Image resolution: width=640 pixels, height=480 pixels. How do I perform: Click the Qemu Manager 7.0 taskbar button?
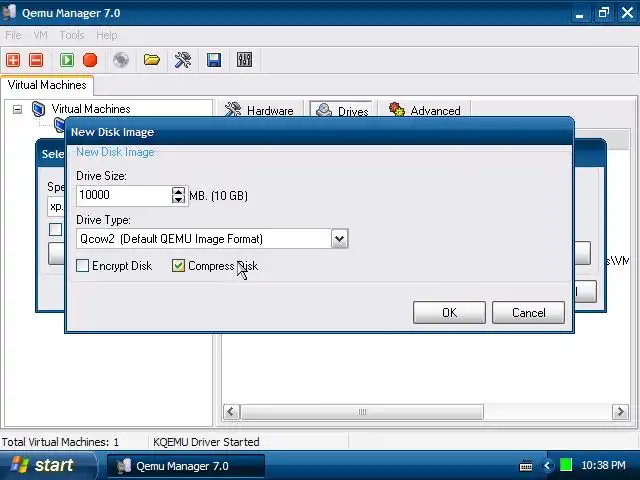[186, 466]
